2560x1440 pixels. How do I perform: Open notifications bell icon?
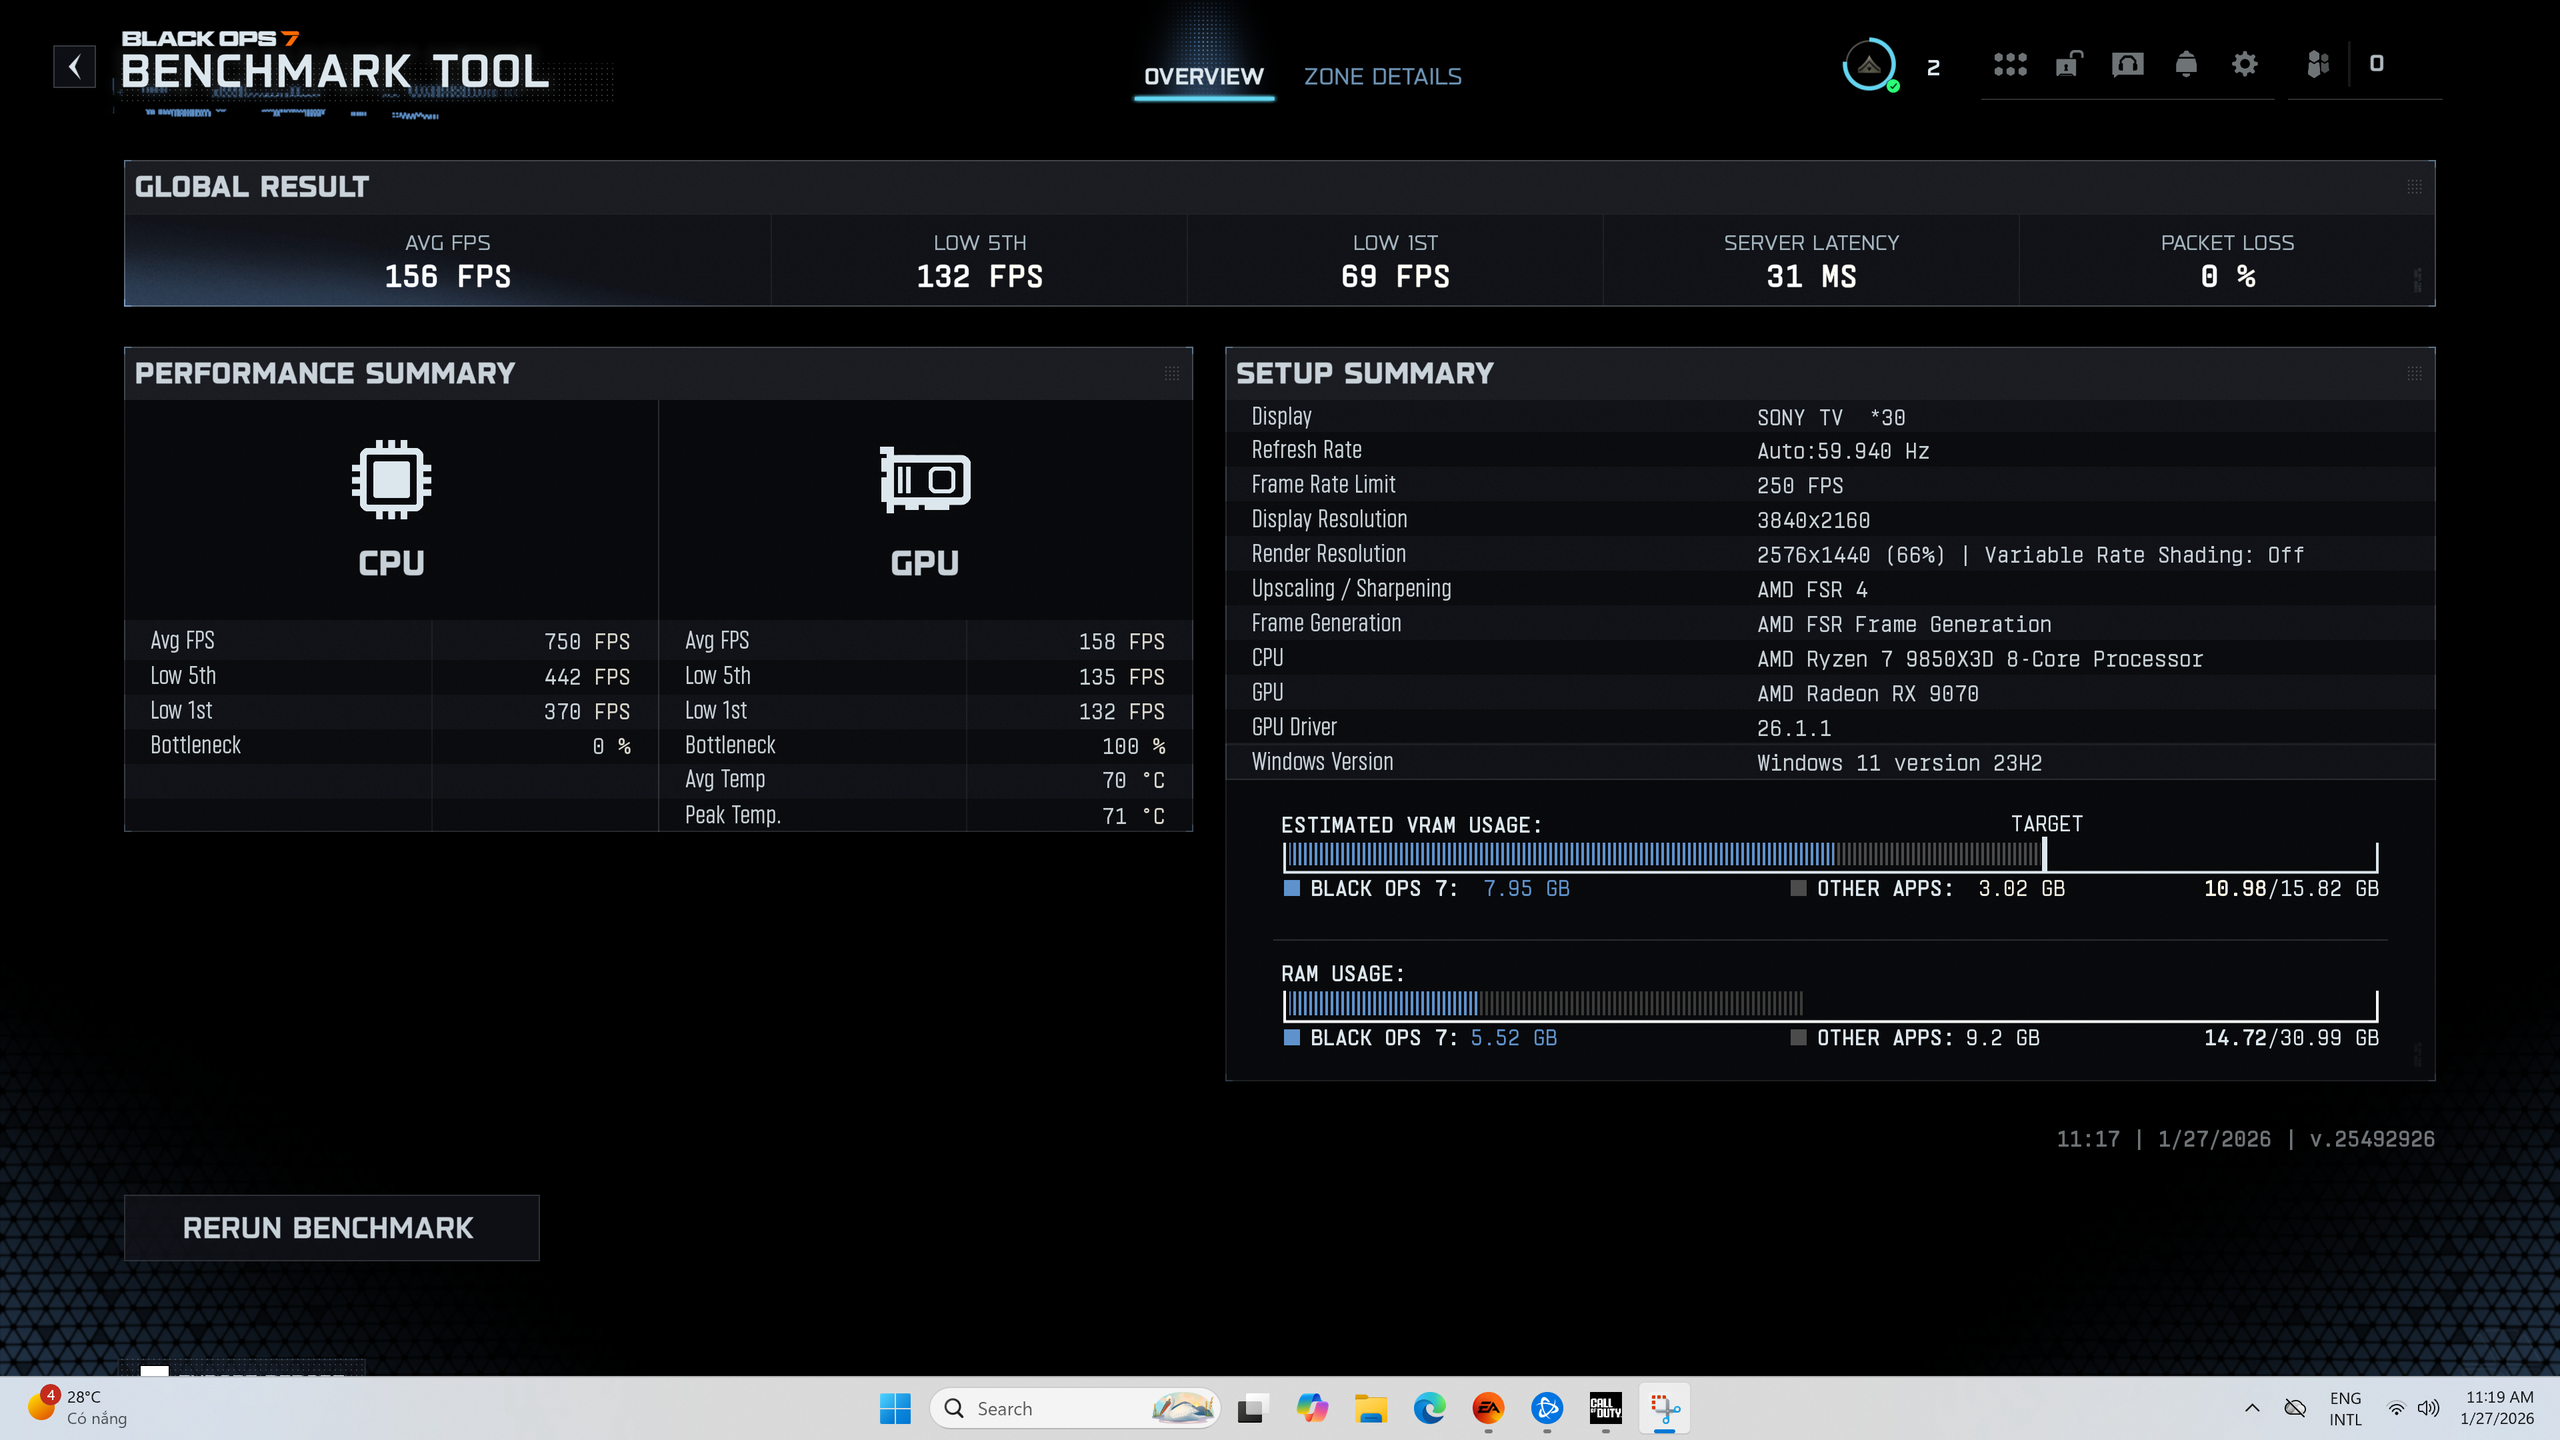2186,65
